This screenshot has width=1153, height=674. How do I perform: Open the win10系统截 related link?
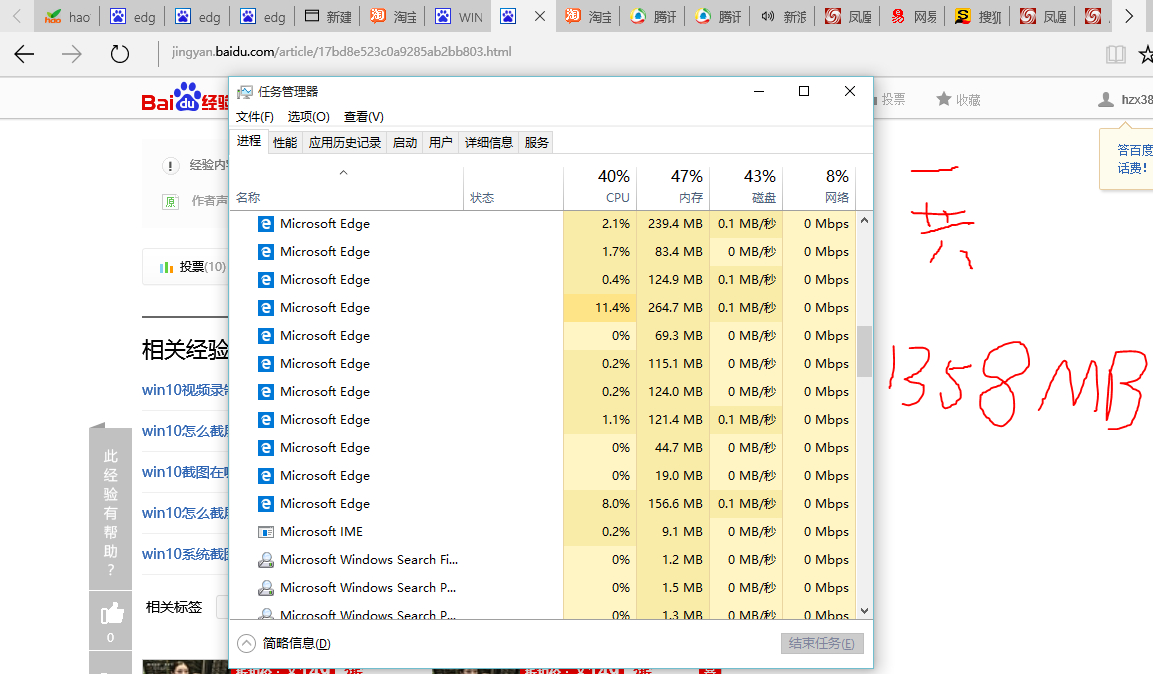pos(185,554)
